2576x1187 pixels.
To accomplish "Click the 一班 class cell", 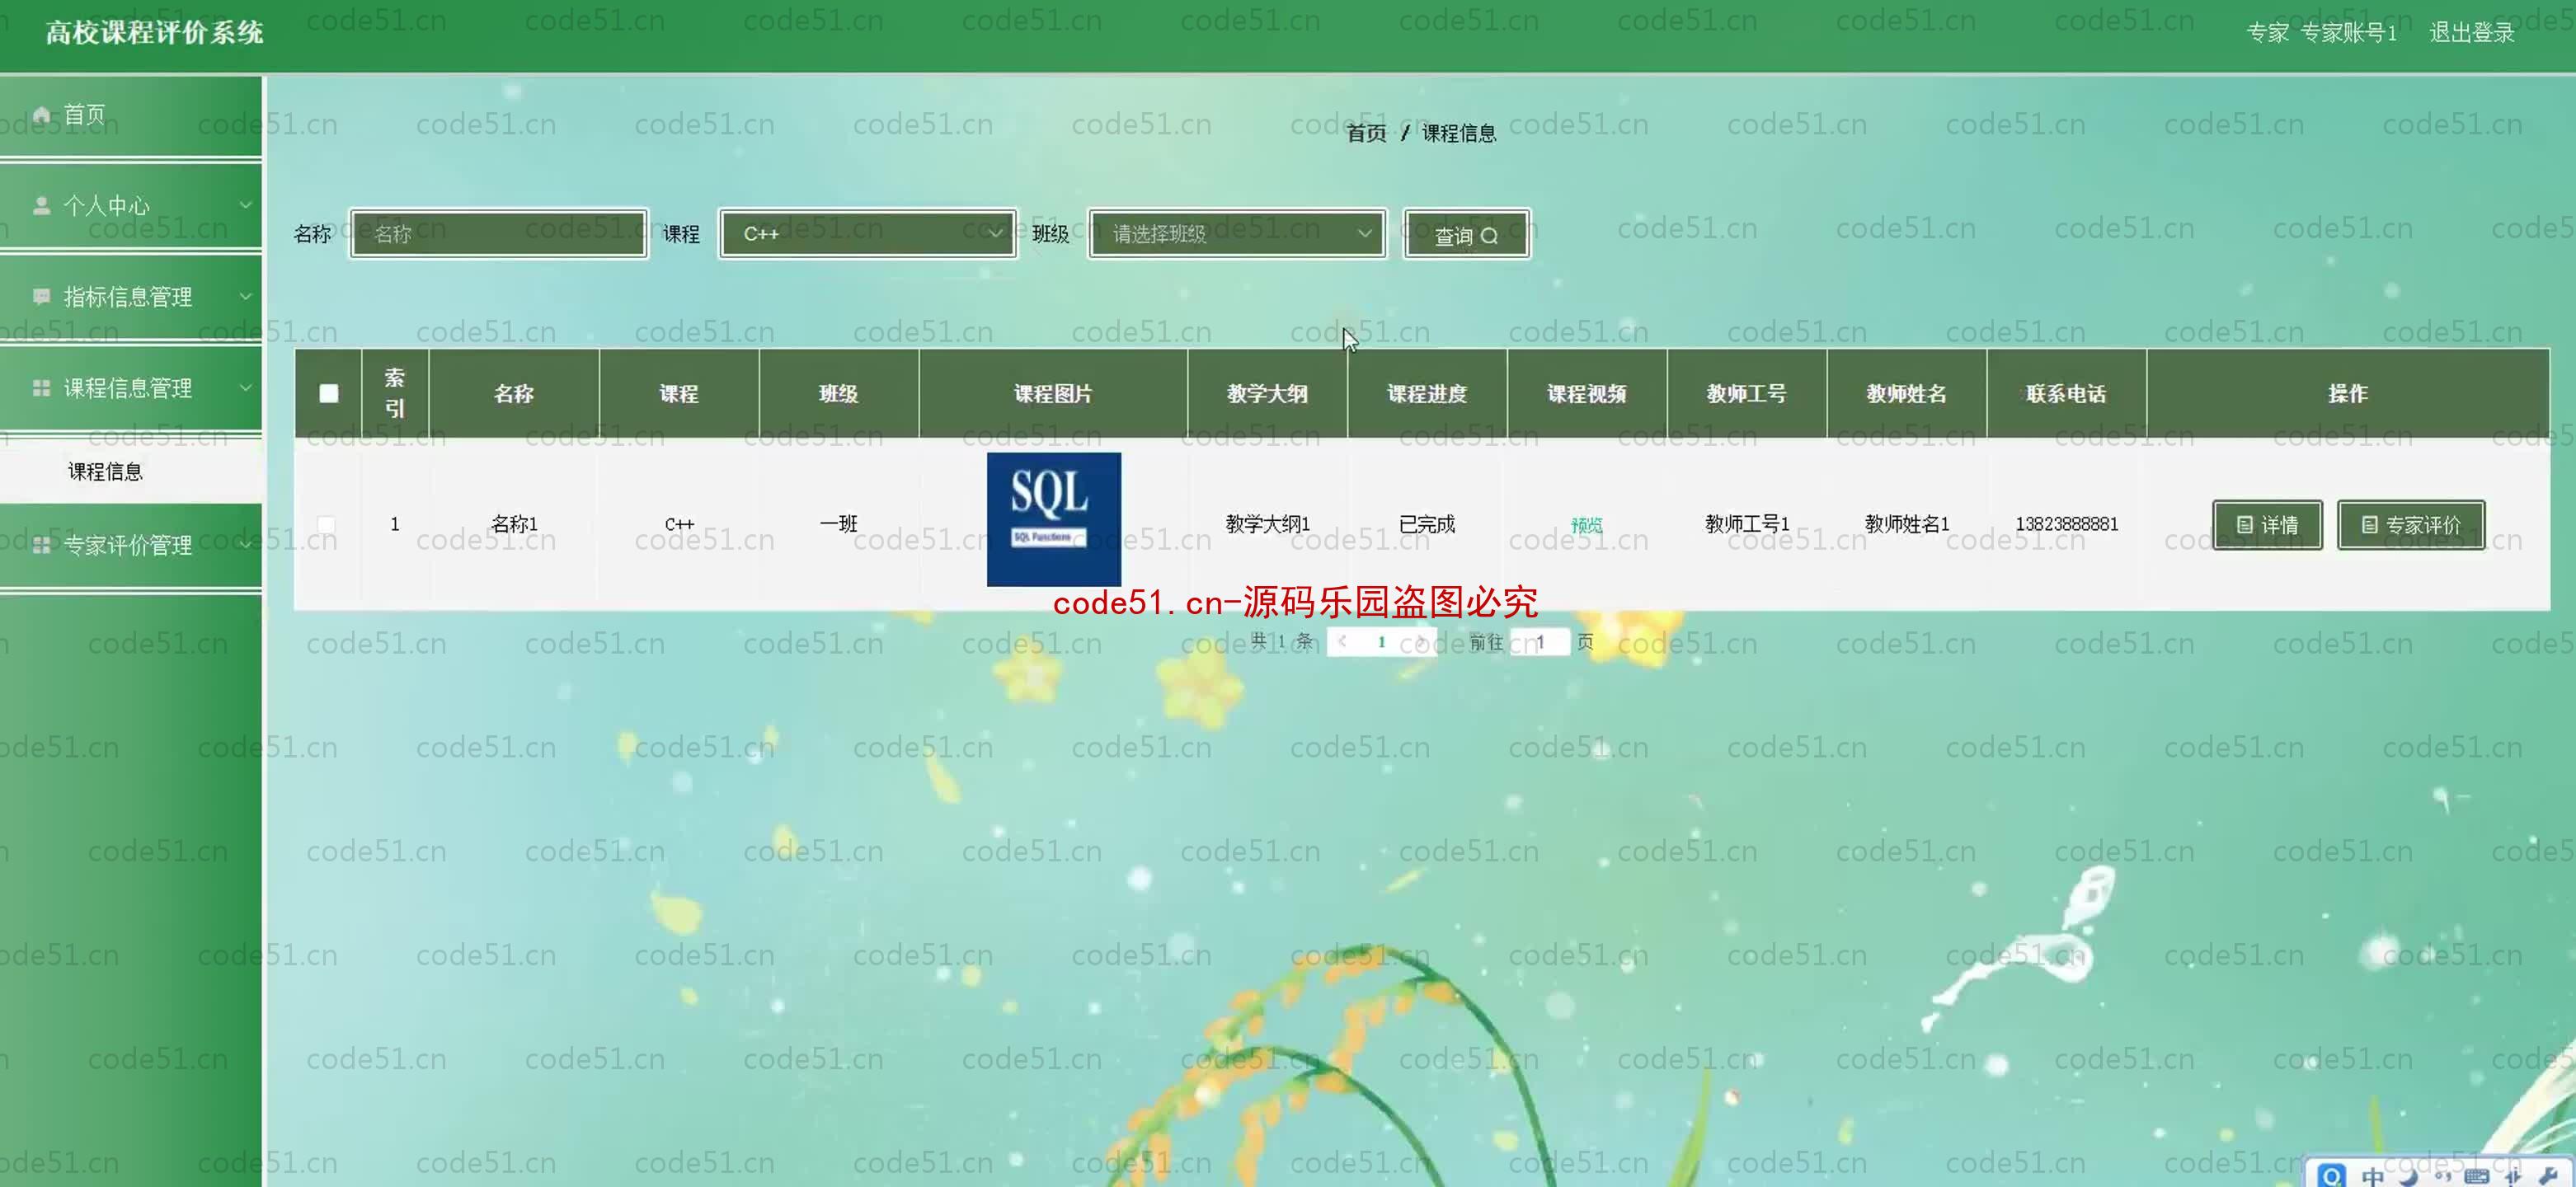I will (x=839, y=524).
